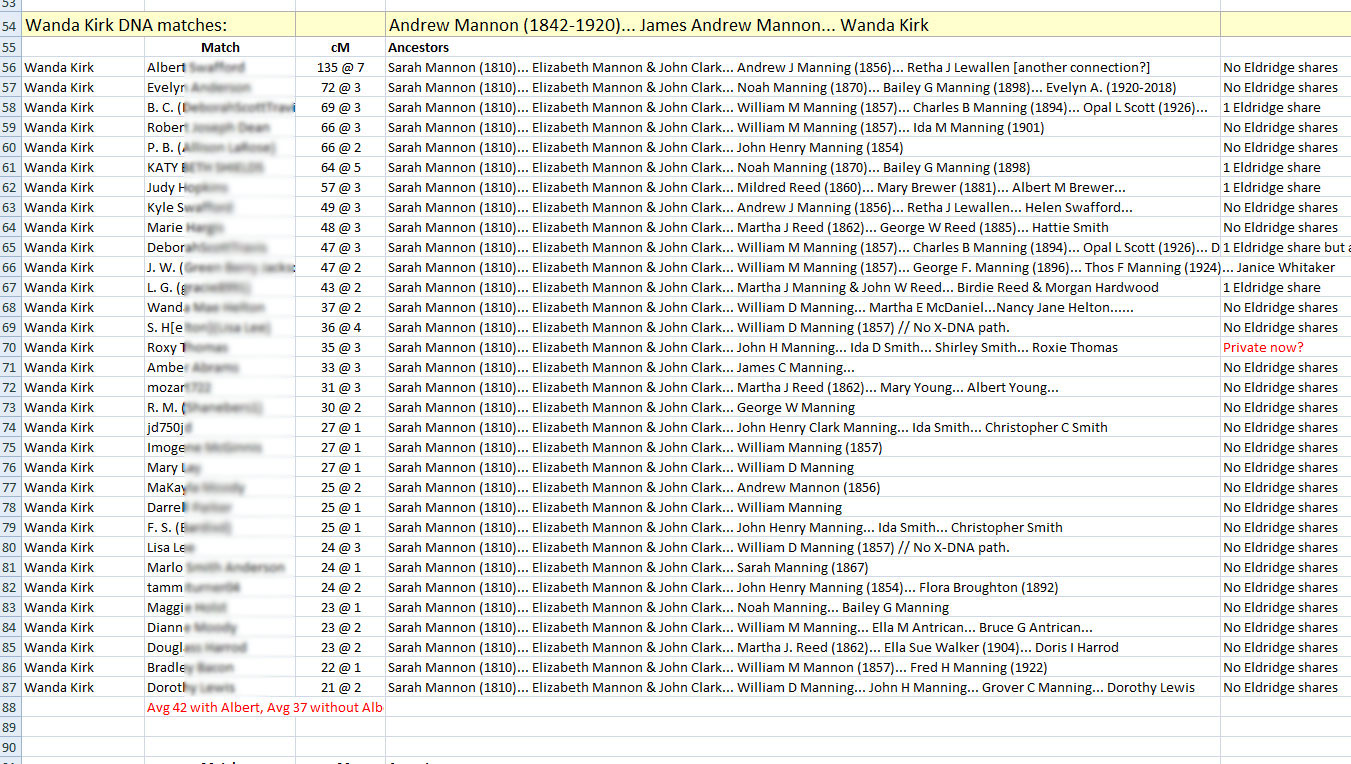The image size is (1351, 764).
Task: Select the ancestors cell mentioning 'Janice Whitaker'
Action: click(803, 267)
